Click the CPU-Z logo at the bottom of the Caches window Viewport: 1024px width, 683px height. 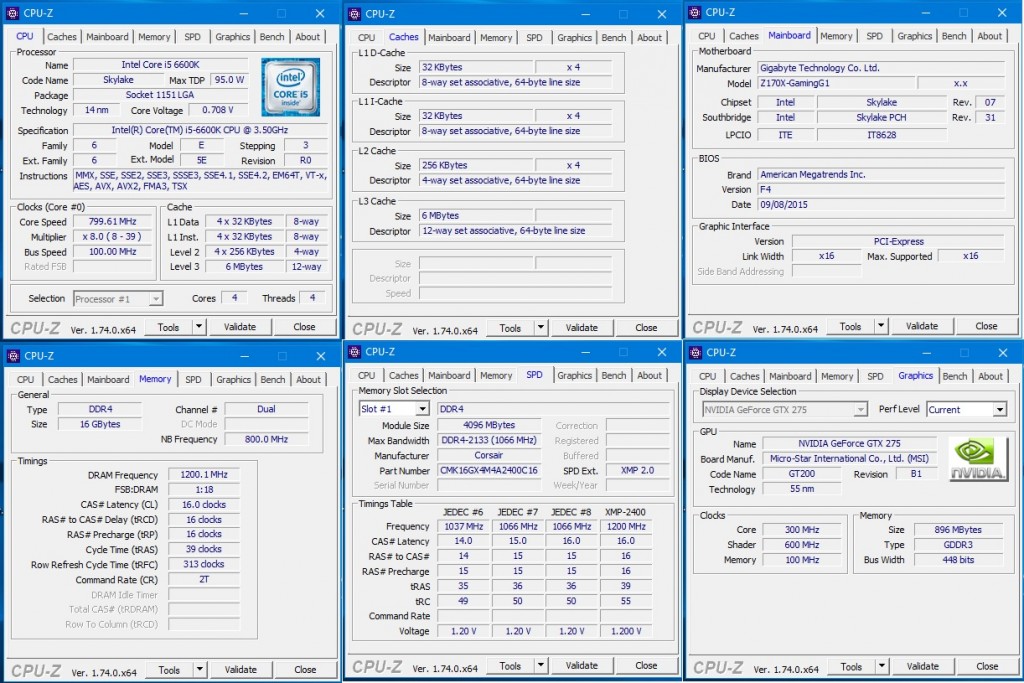pyautogui.click(x=375, y=327)
